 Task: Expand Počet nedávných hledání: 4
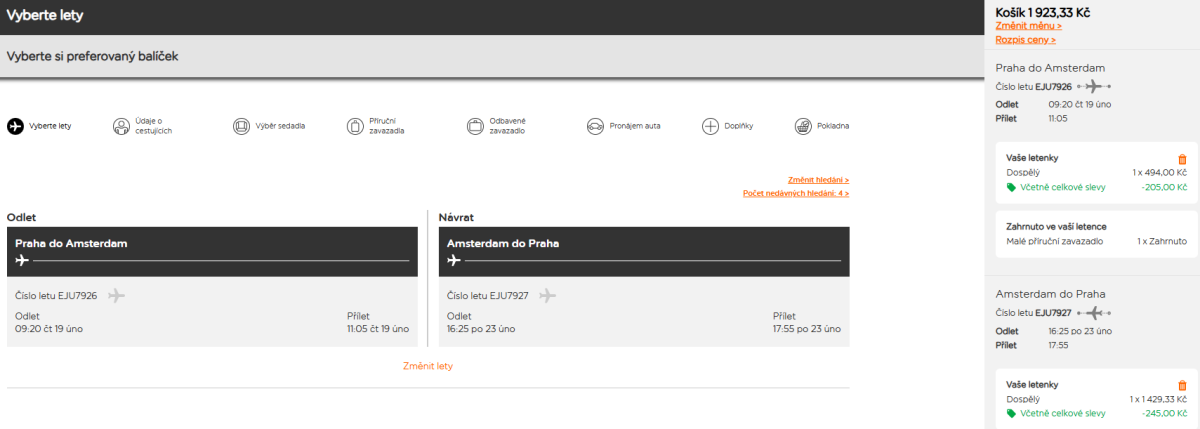(x=795, y=193)
